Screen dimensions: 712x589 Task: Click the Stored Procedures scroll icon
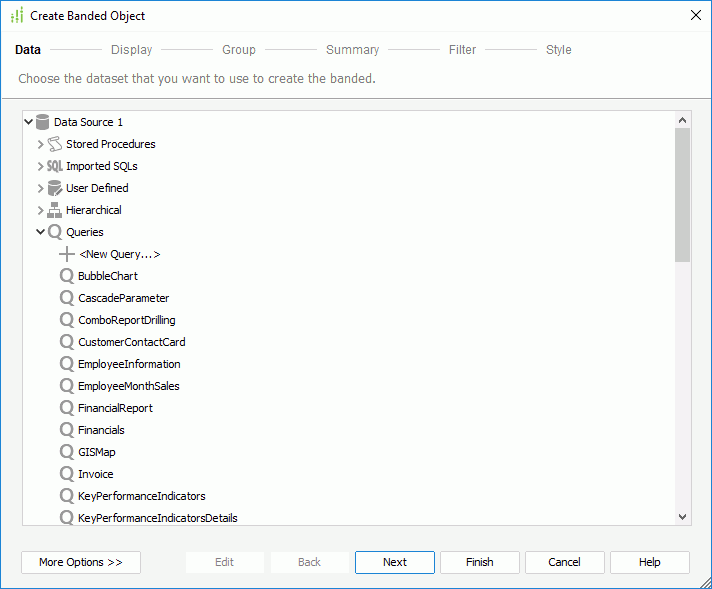click(x=54, y=144)
